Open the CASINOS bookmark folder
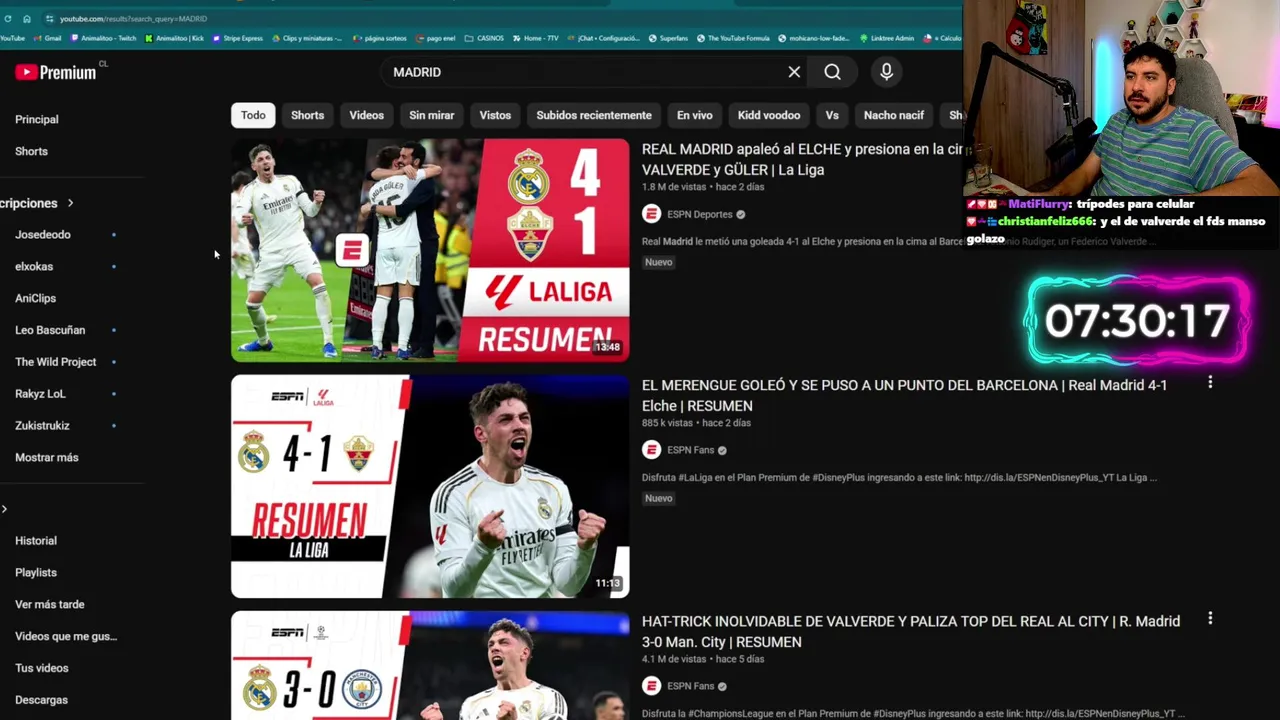This screenshot has width=1280, height=720. point(485,38)
